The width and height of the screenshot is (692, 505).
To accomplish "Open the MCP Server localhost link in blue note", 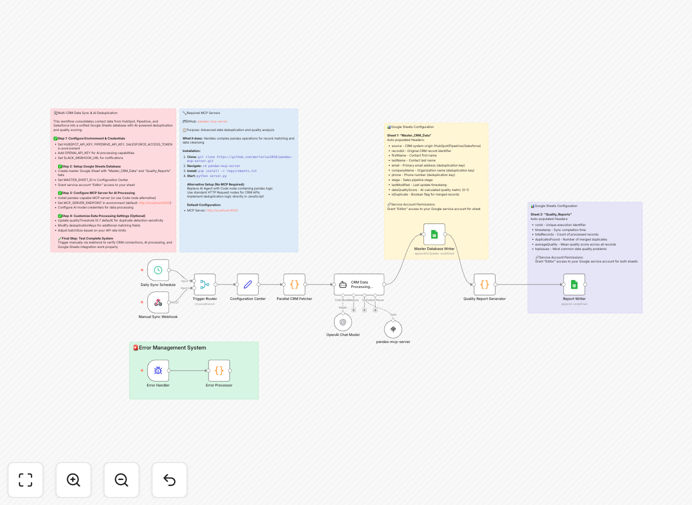I will click(x=222, y=211).
